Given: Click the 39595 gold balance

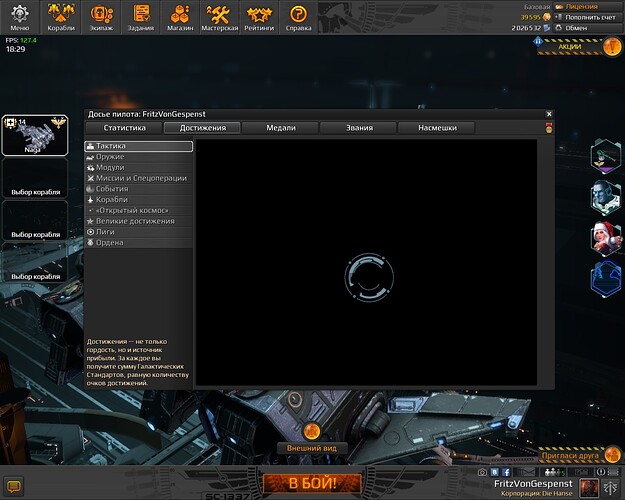Looking at the screenshot, I should pos(530,17).
